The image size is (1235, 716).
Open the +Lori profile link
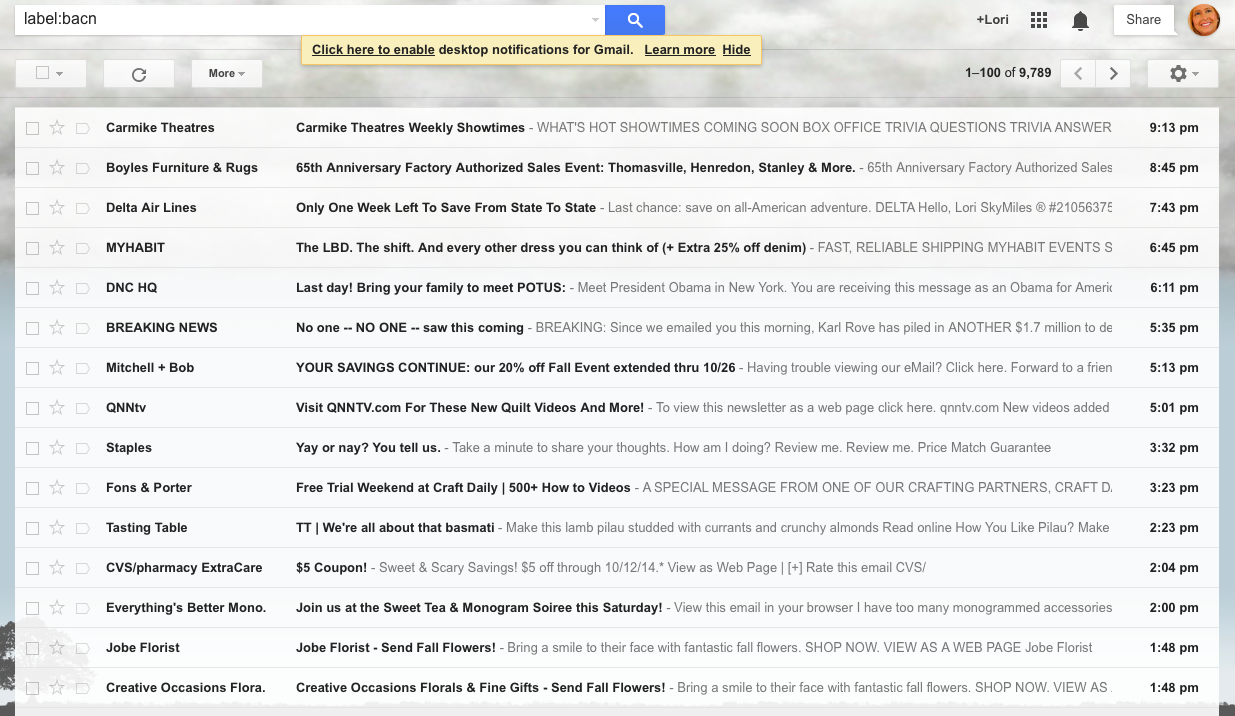(992, 19)
